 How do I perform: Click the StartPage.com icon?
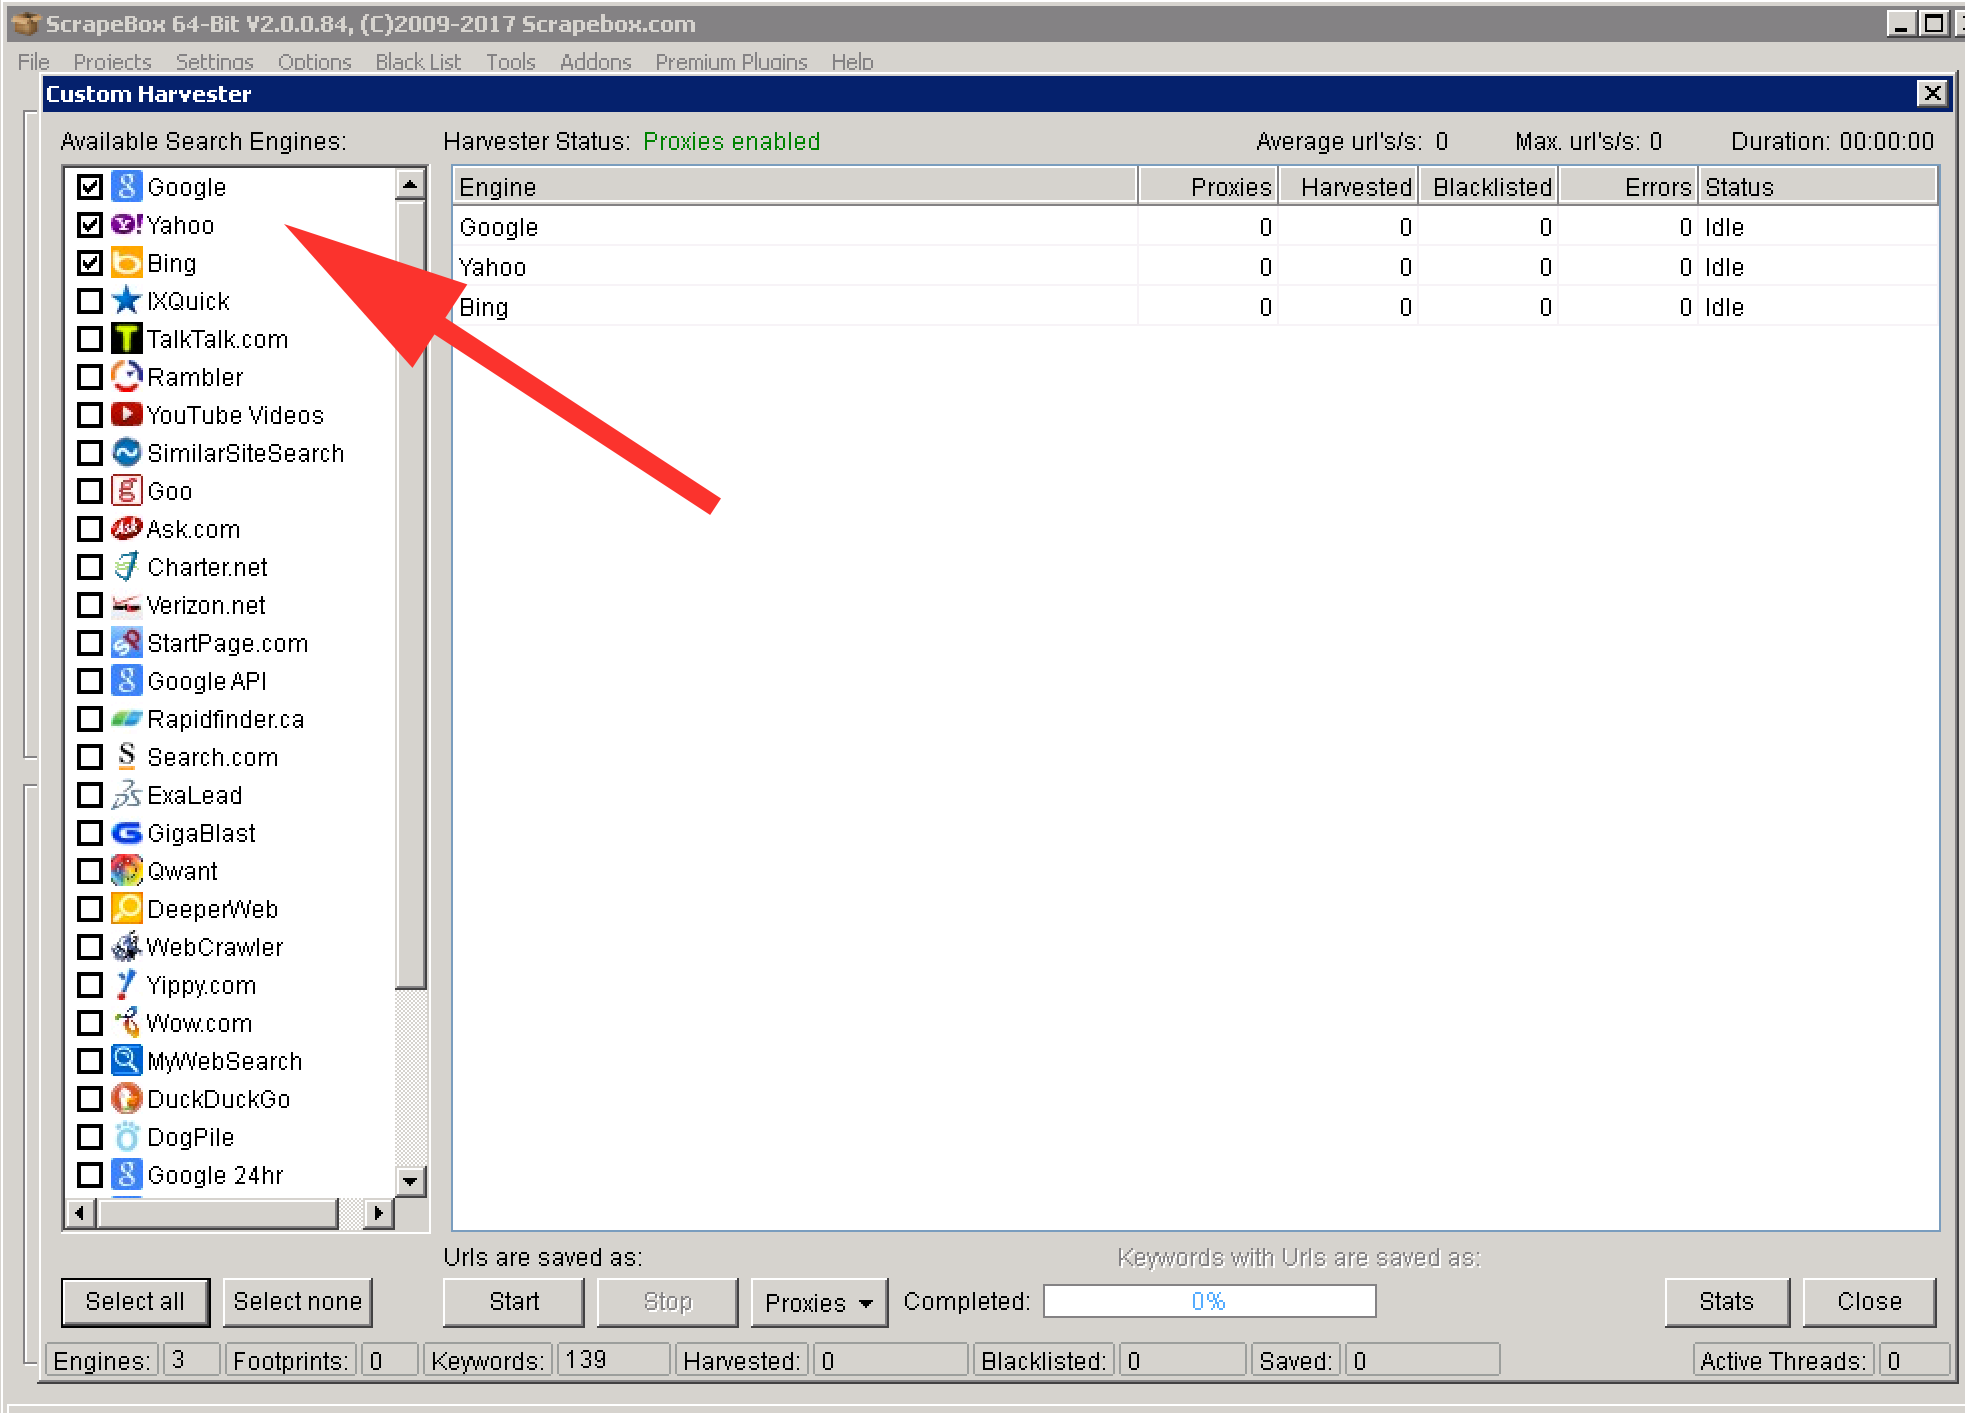[126, 643]
